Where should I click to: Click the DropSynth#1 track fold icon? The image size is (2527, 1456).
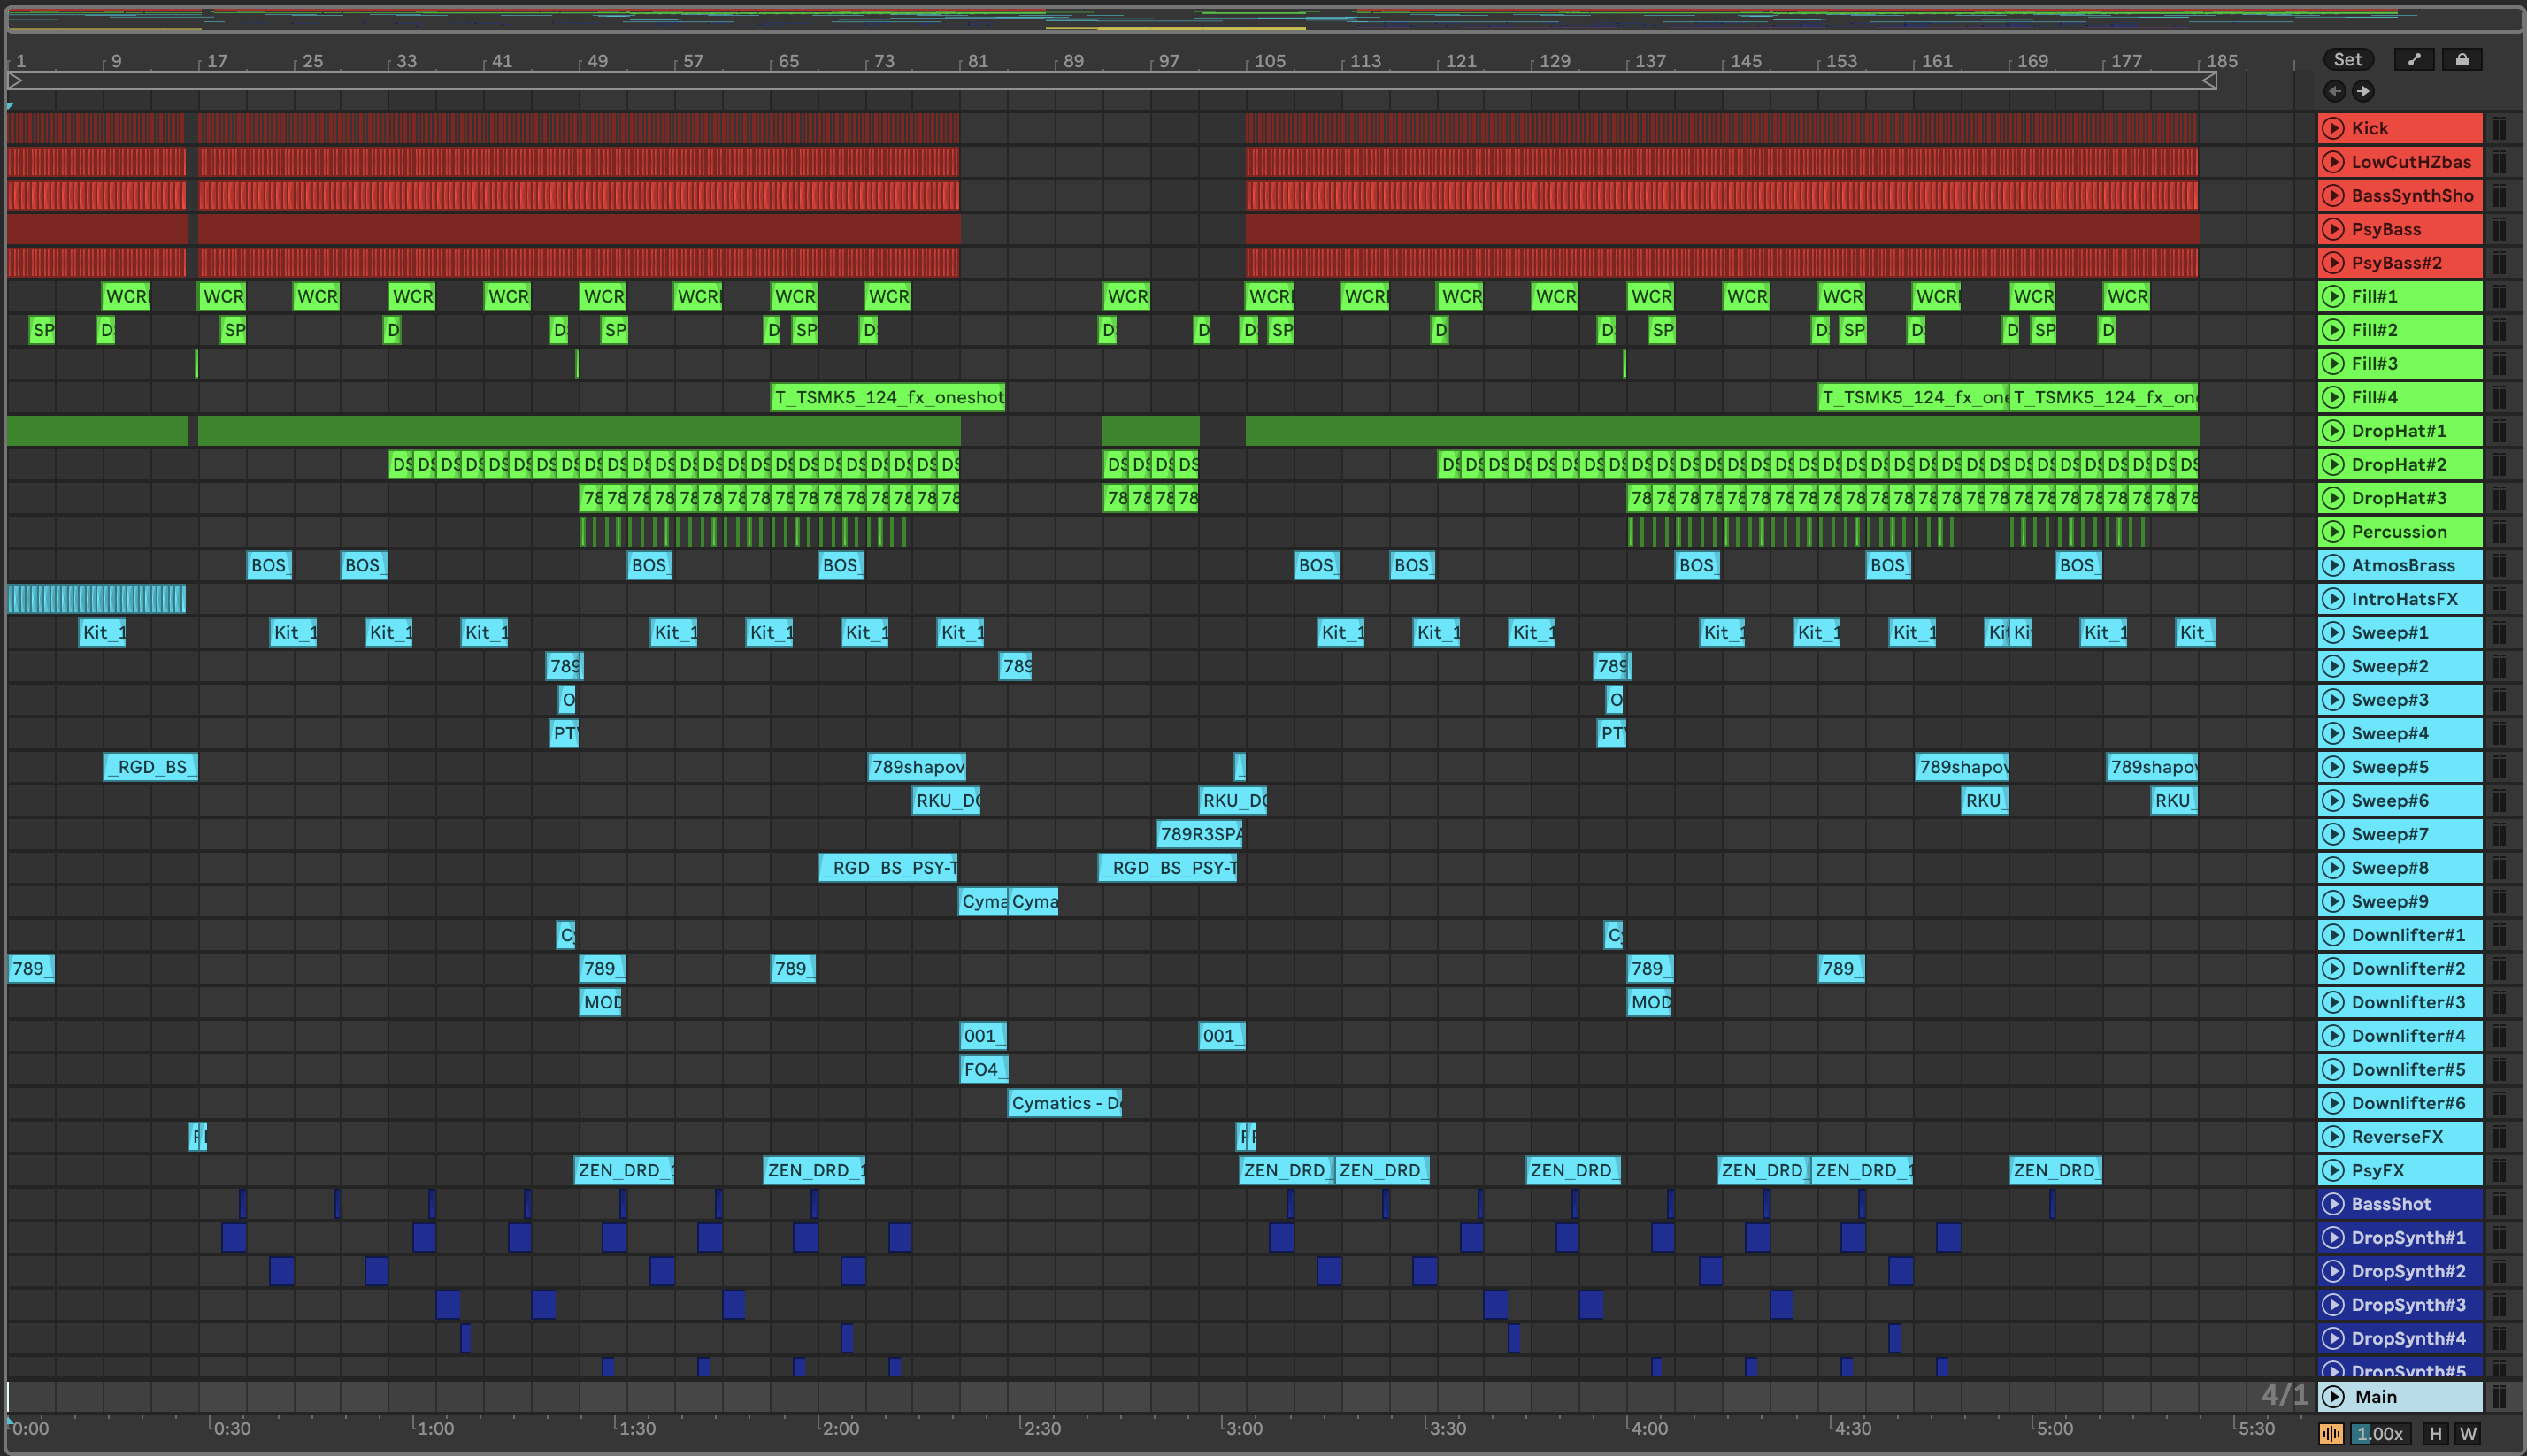2333,1237
